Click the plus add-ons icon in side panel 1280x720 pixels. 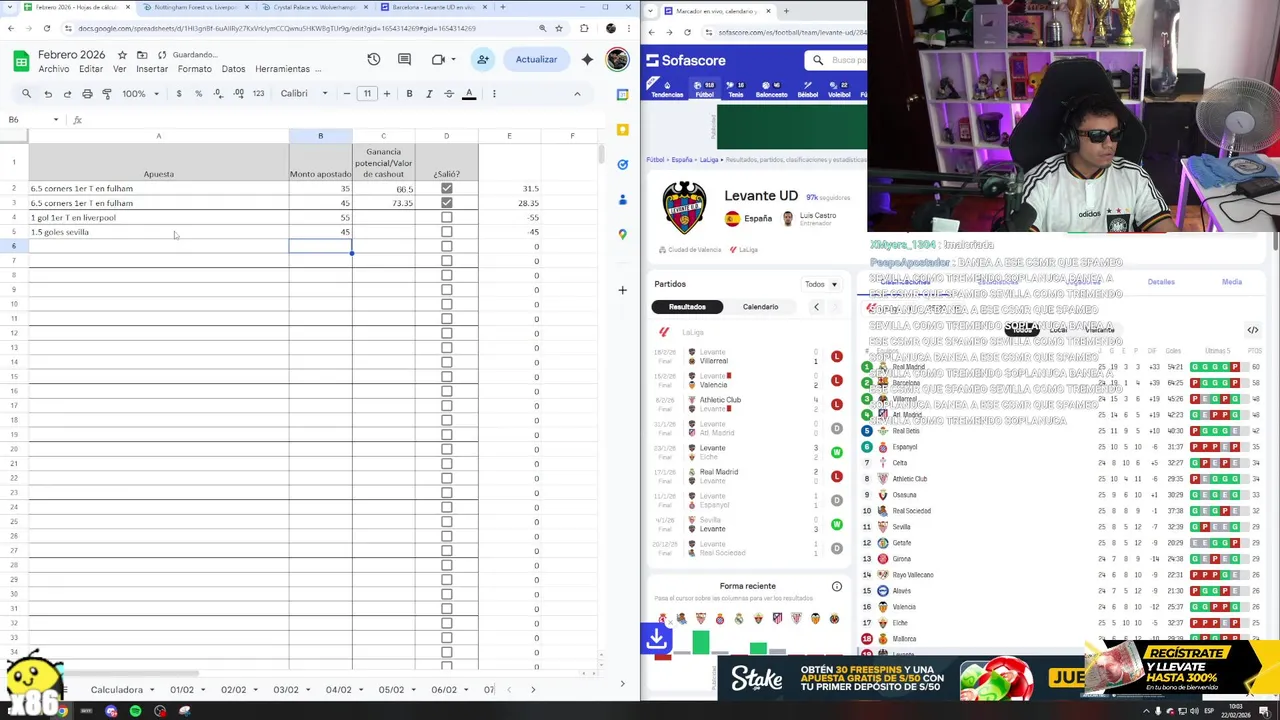tap(622, 290)
